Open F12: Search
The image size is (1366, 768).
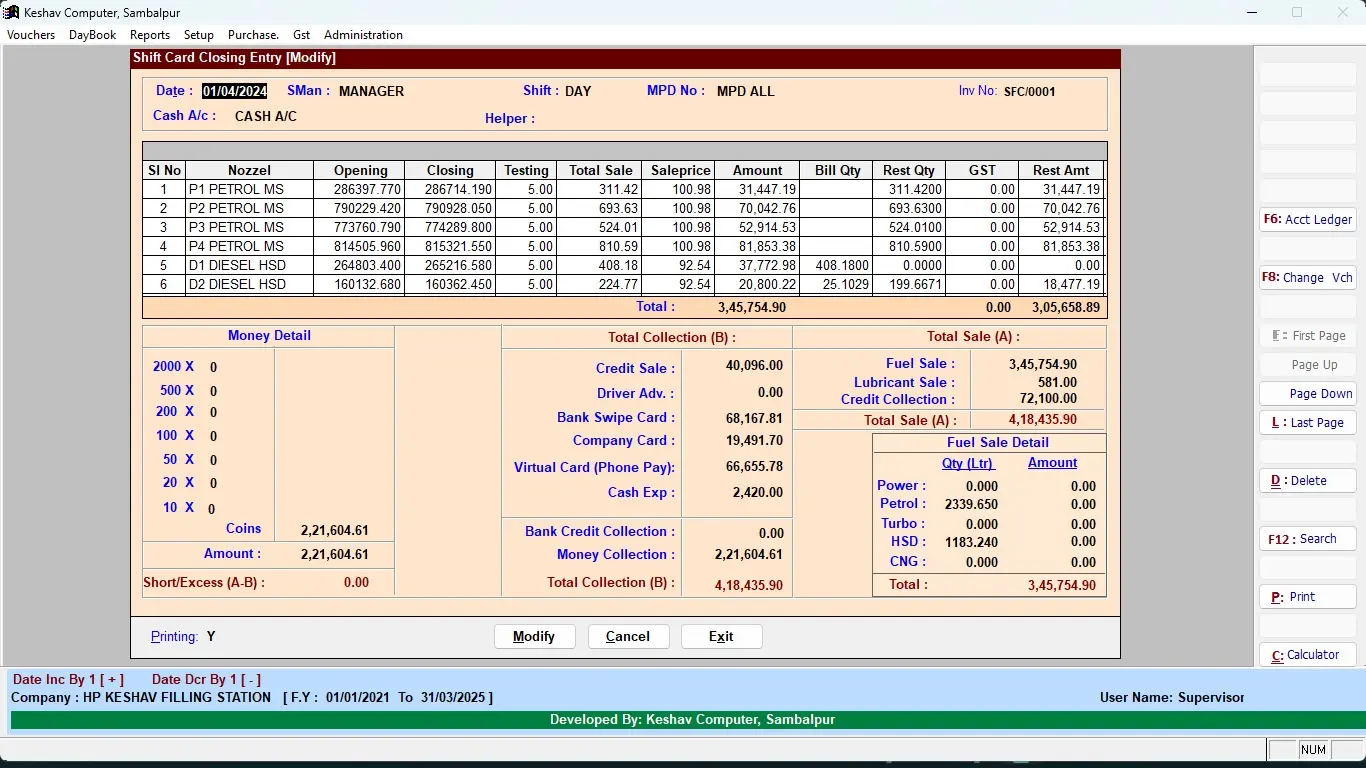[x=1308, y=539]
